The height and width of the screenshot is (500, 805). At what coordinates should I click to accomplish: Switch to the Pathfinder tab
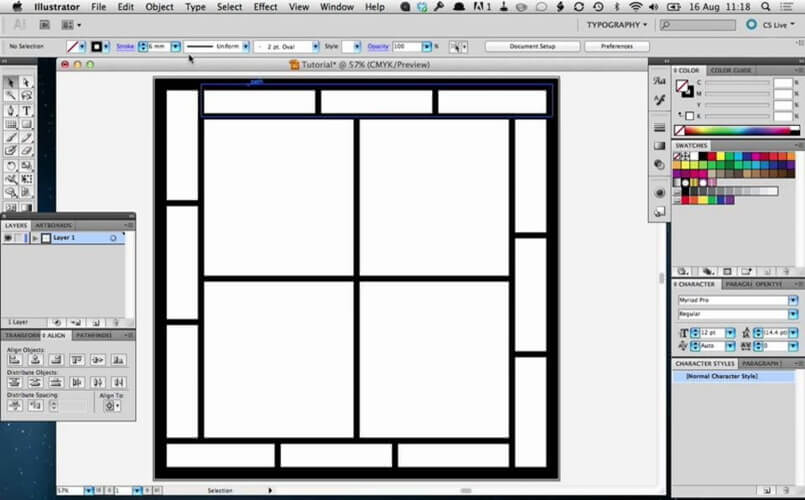tap(94, 335)
